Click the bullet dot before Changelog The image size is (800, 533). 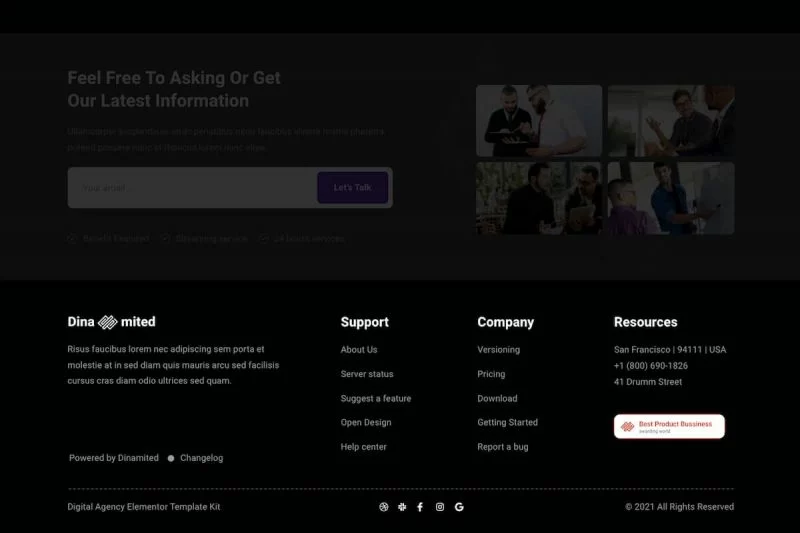[171, 458]
